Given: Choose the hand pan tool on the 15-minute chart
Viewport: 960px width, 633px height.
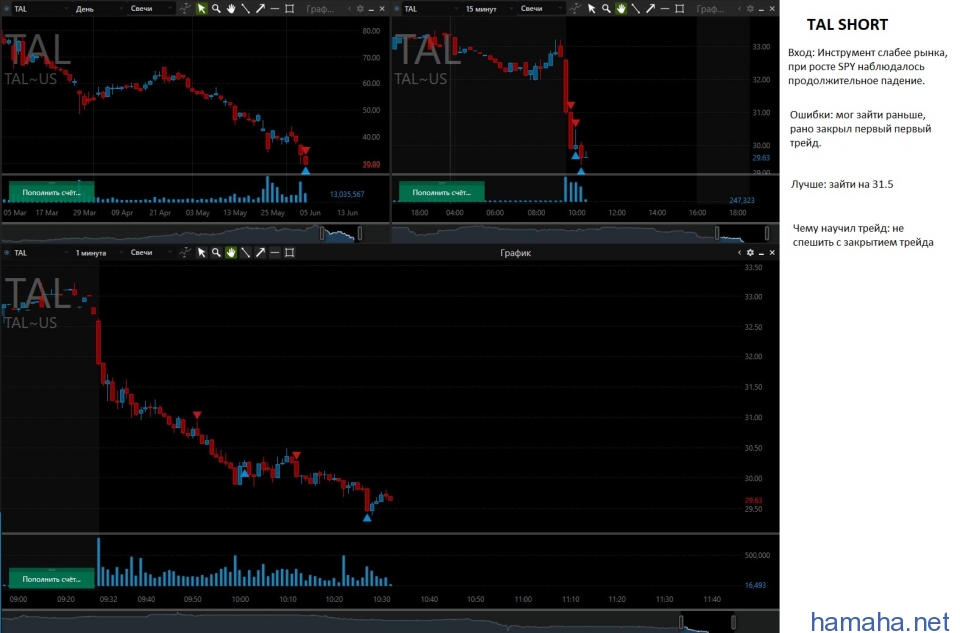Looking at the screenshot, I should [x=621, y=9].
